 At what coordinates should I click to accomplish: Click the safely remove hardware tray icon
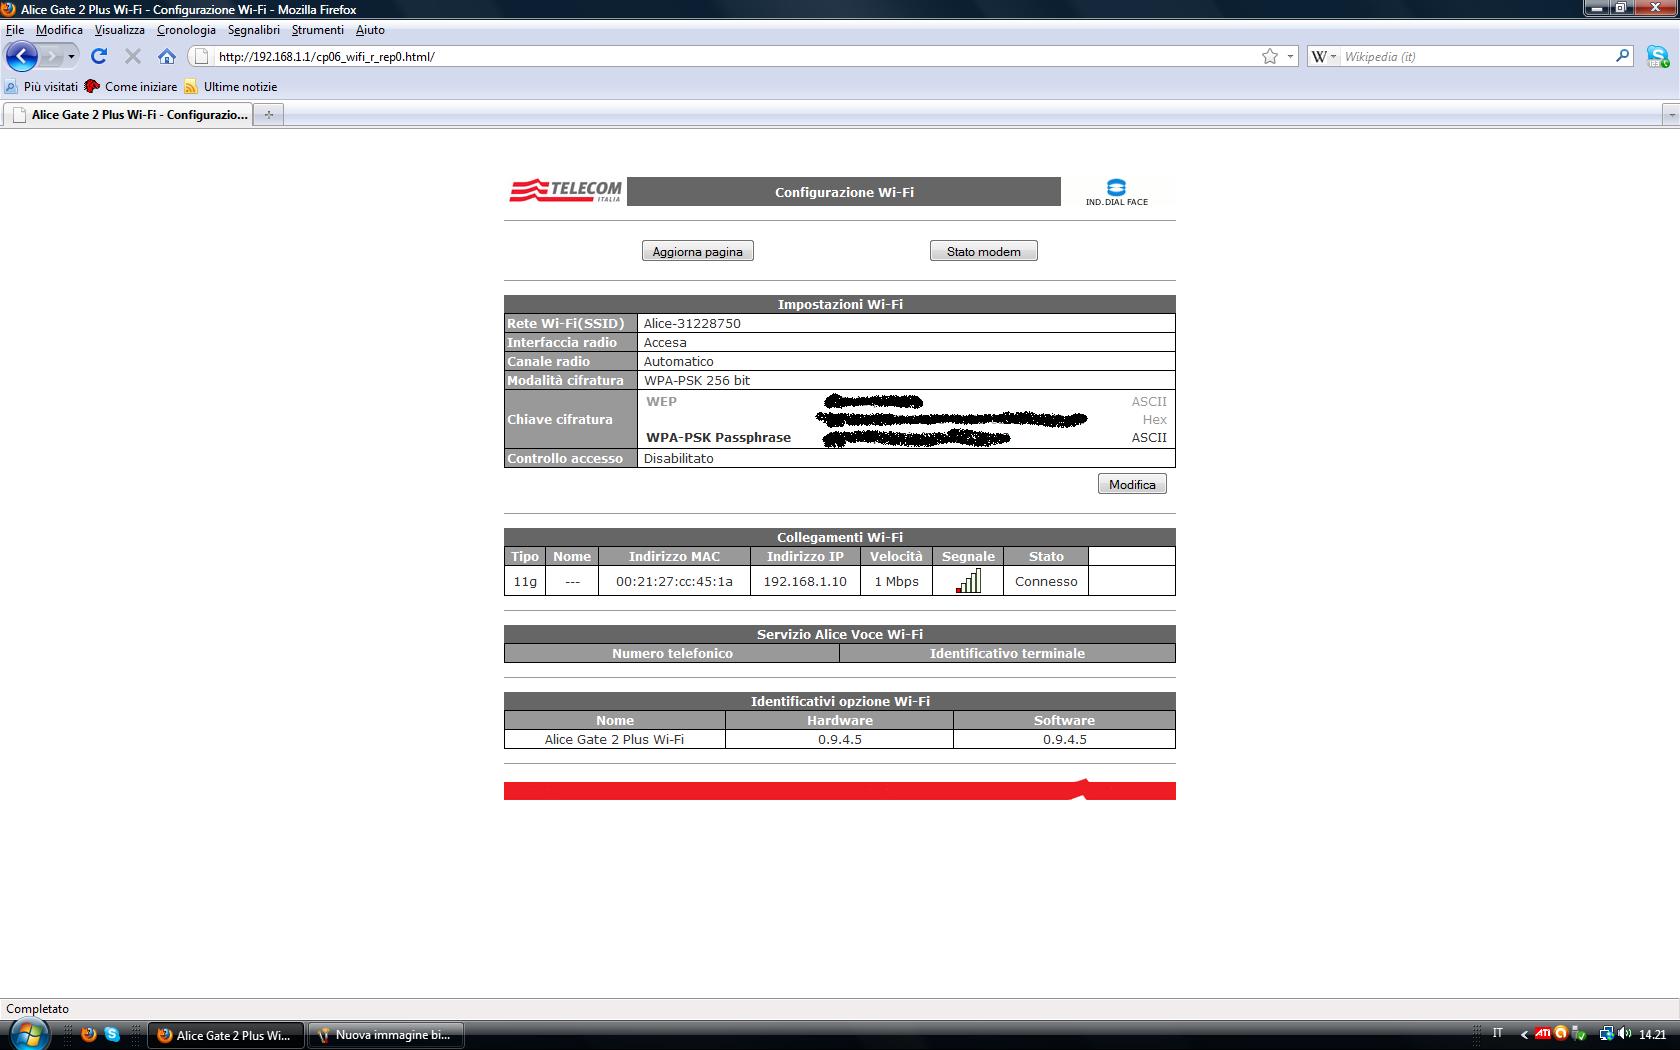(x=1580, y=1035)
